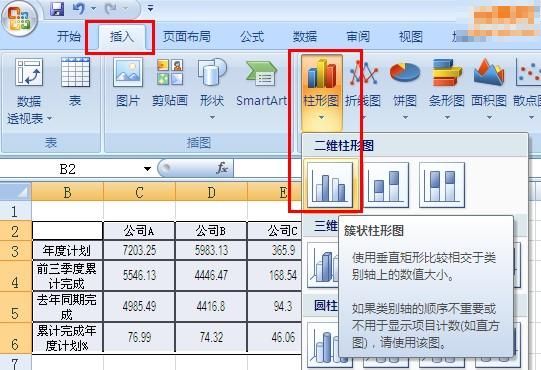
Task: Select column C header
Action: coord(139,192)
